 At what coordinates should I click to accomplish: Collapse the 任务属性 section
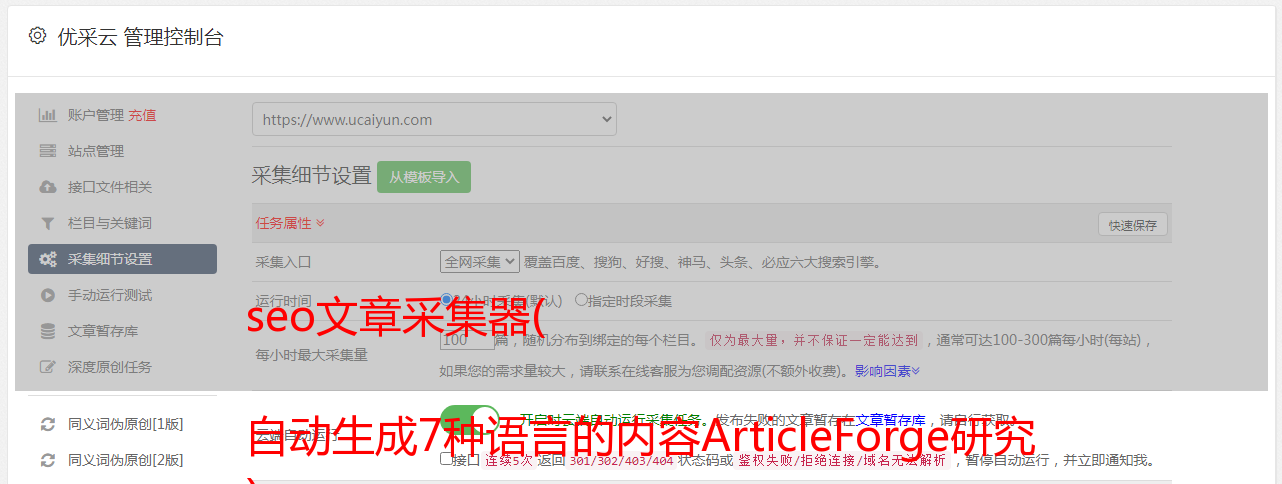coord(290,223)
